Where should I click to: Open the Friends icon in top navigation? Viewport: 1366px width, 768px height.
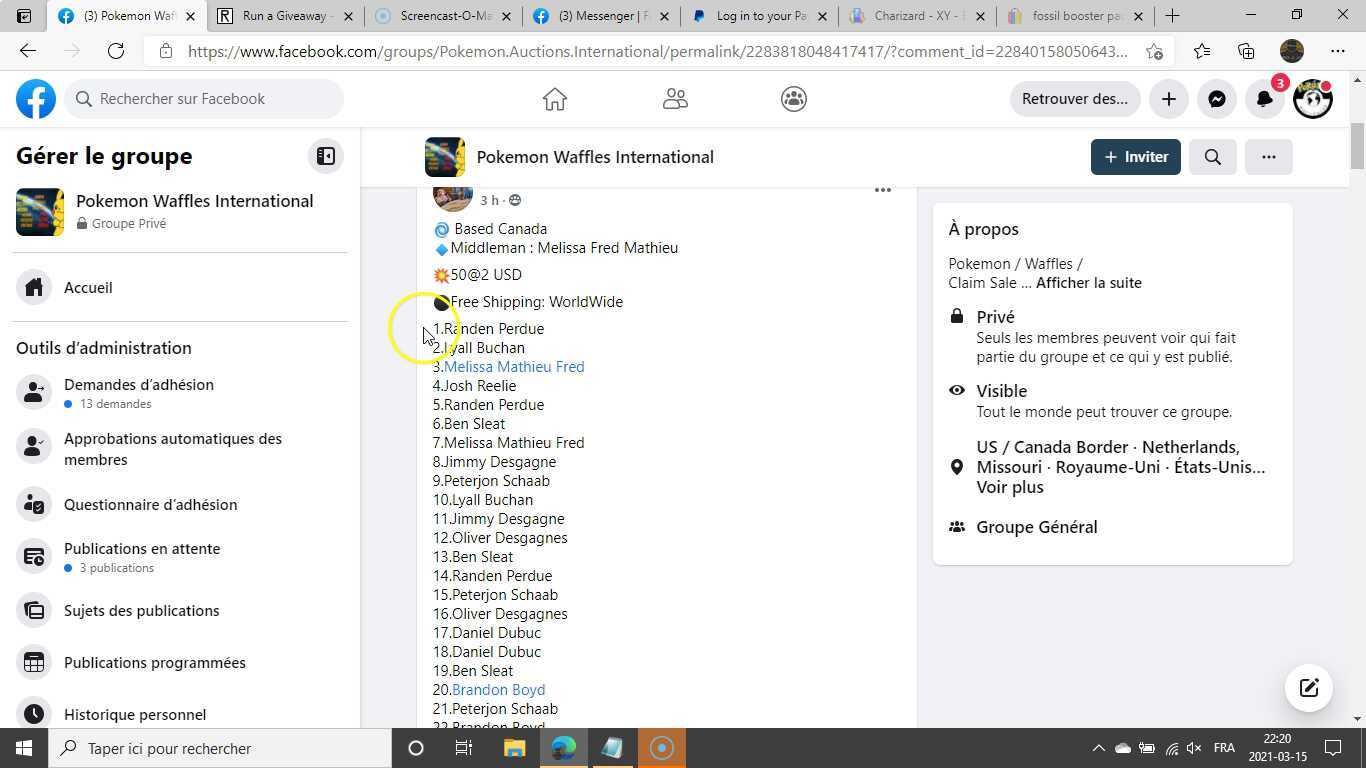click(x=675, y=99)
